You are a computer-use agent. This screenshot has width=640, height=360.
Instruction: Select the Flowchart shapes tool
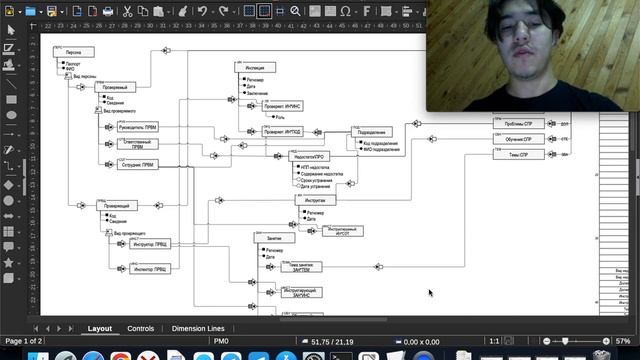coord(9,231)
